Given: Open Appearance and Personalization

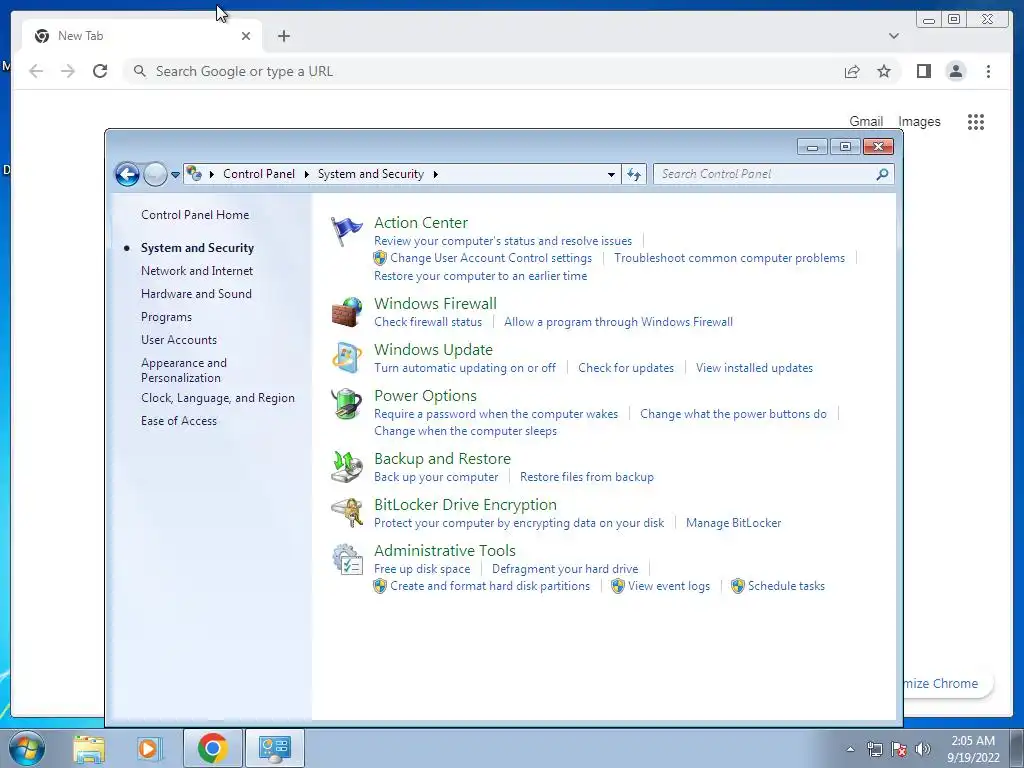Looking at the screenshot, I should [184, 370].
